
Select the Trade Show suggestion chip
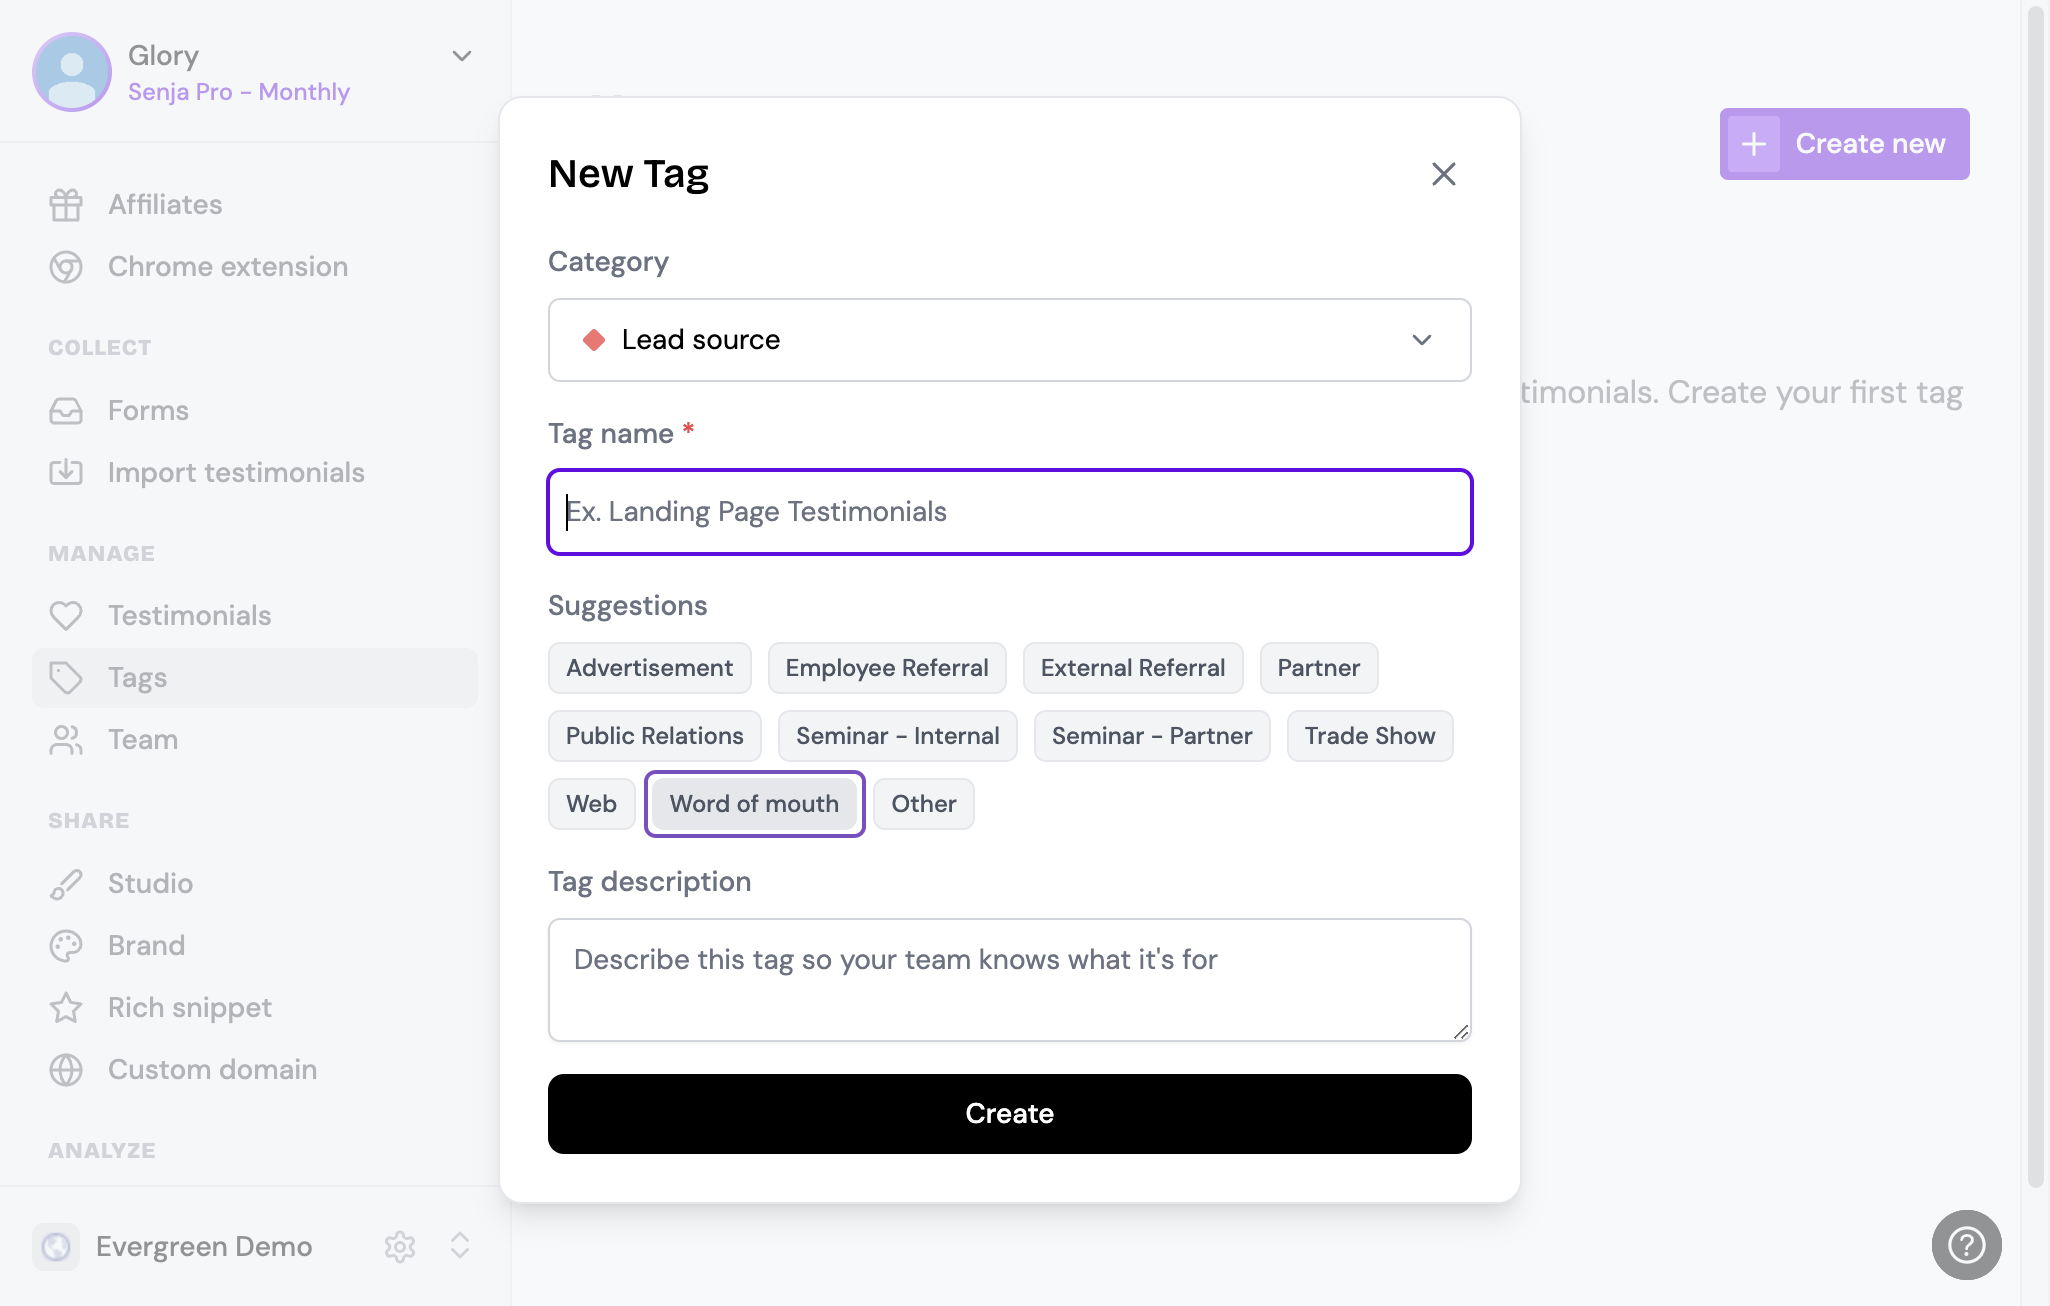[1369, 736]
